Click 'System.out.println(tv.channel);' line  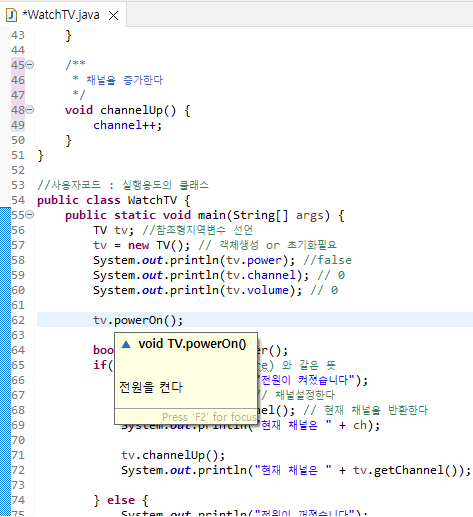point(201,275)
